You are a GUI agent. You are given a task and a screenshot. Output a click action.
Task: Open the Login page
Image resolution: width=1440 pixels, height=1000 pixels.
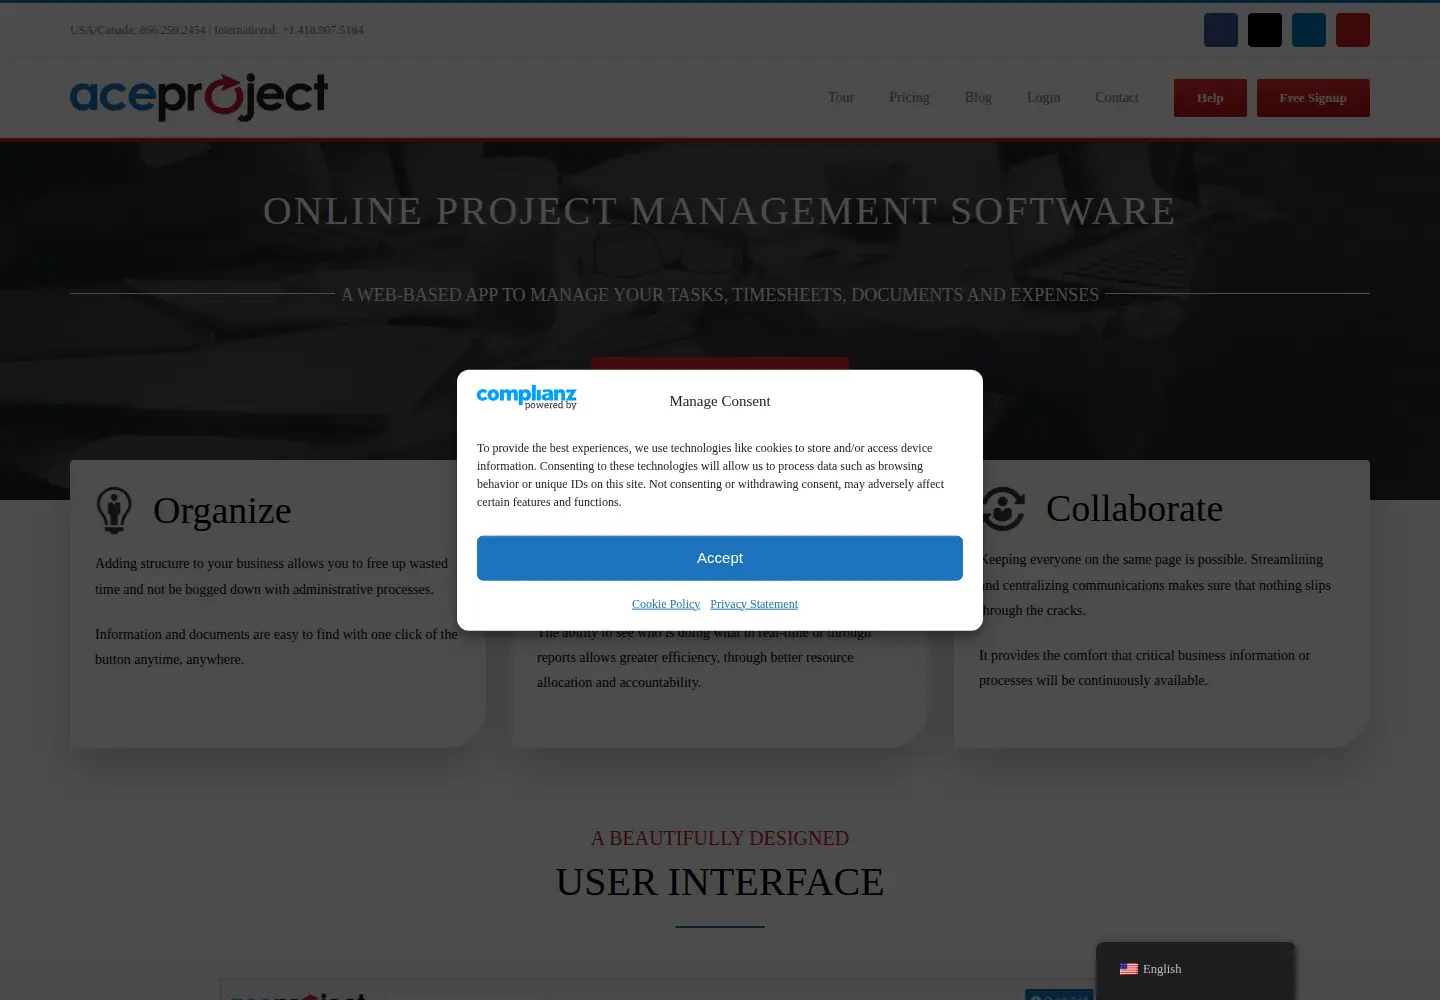point(1043,97)
